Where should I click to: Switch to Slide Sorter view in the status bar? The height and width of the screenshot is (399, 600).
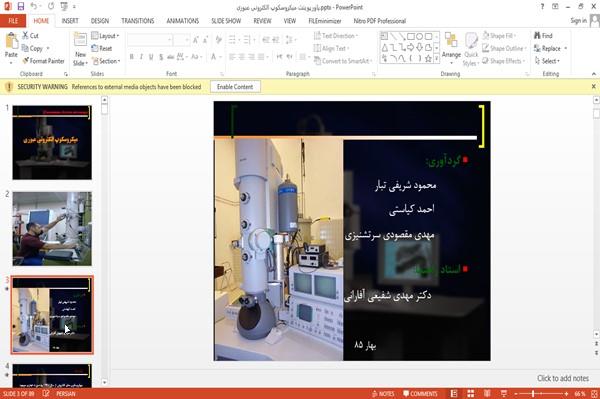(x=471, y=394)
